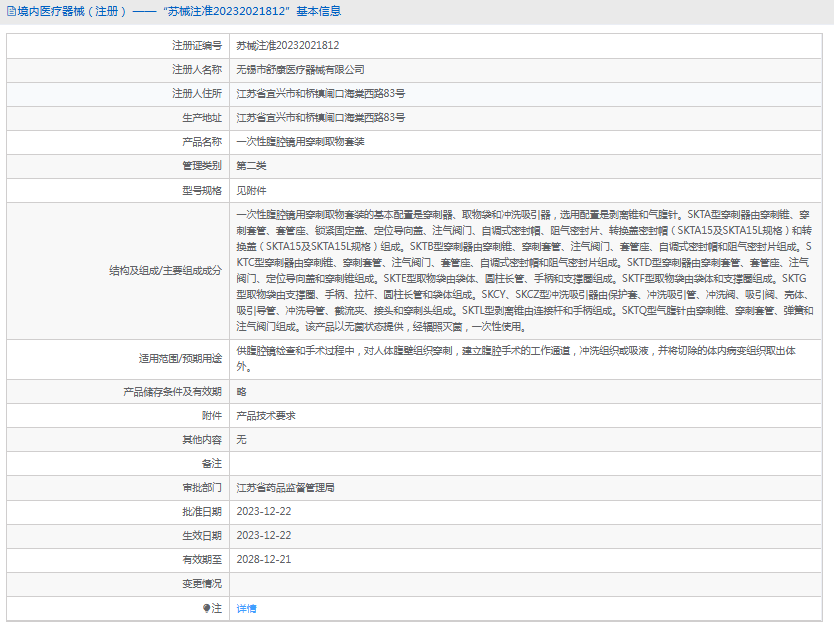Select the value '略' in the storage conditions row
The width and height of the screenshot is (834, 631).
pos(241,392)
